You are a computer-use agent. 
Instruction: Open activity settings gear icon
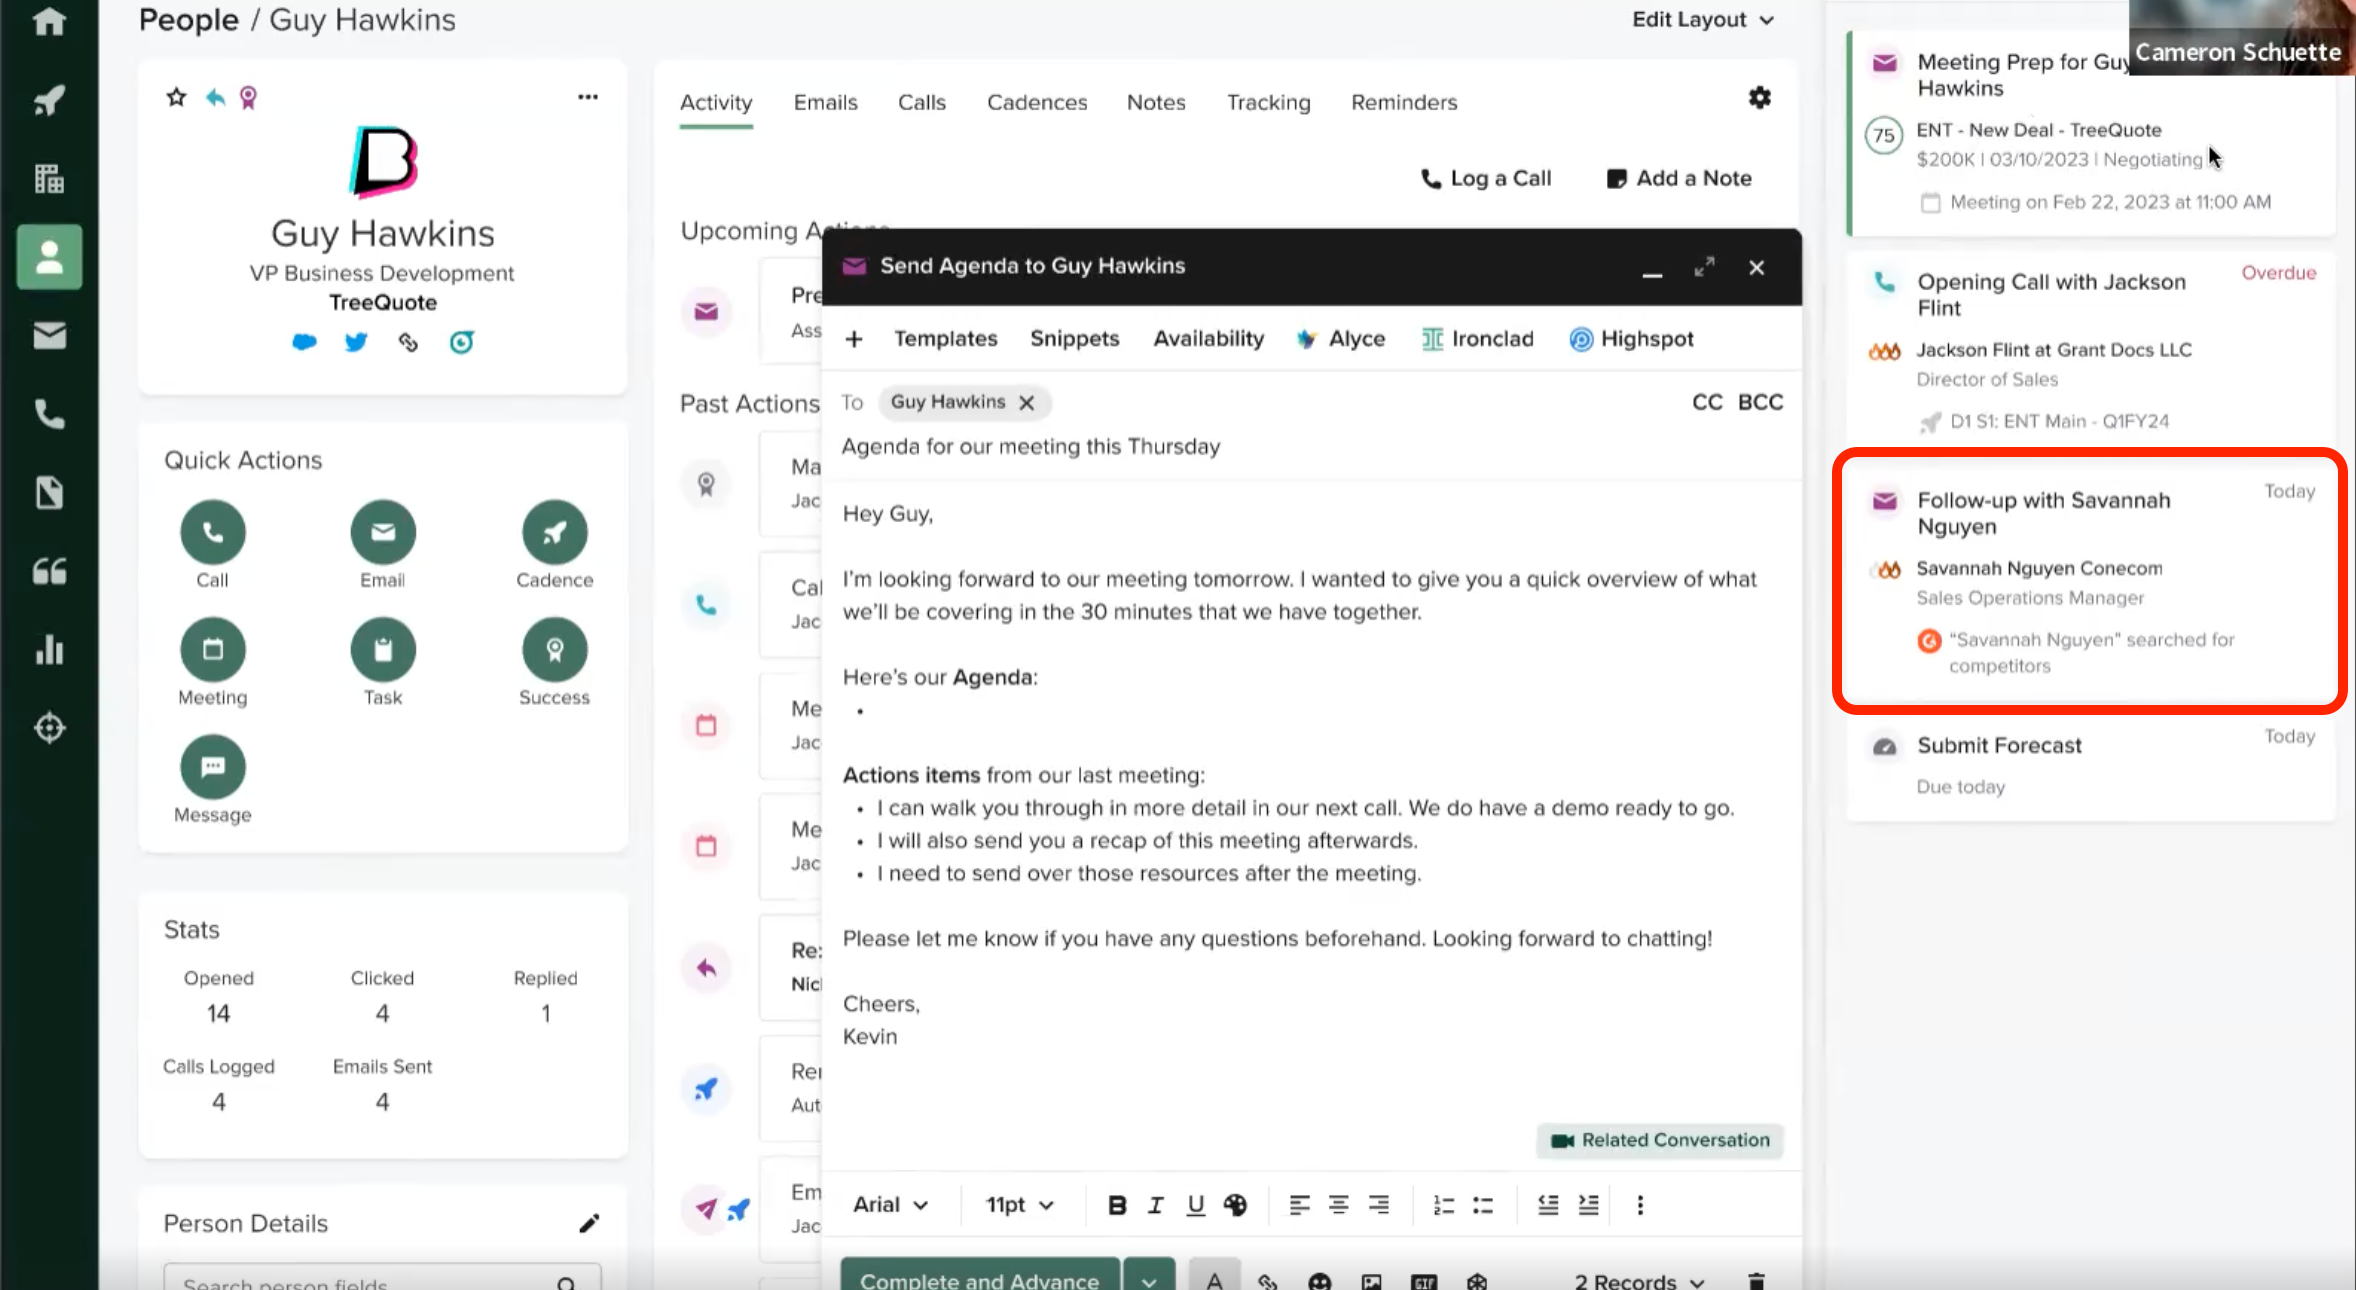tap(1759, 98)
